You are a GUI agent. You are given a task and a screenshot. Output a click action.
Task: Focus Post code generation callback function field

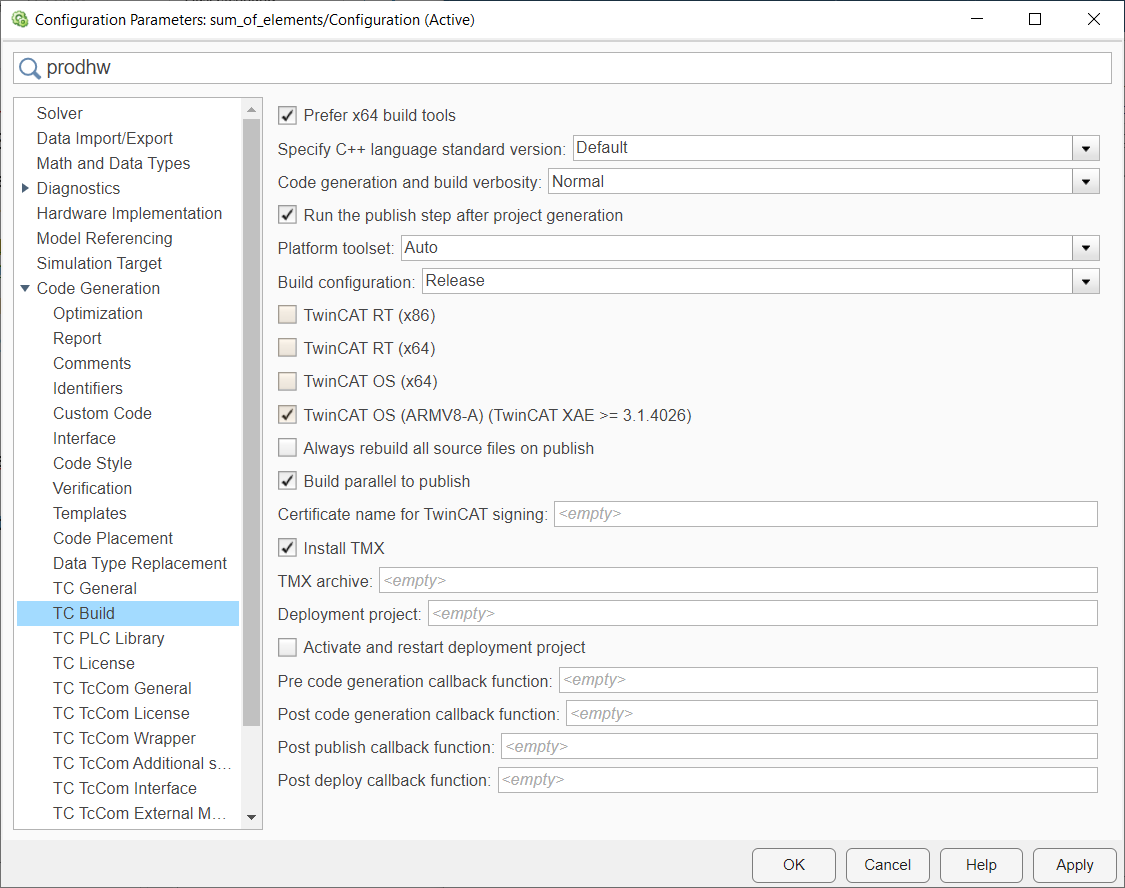(832, 714)
